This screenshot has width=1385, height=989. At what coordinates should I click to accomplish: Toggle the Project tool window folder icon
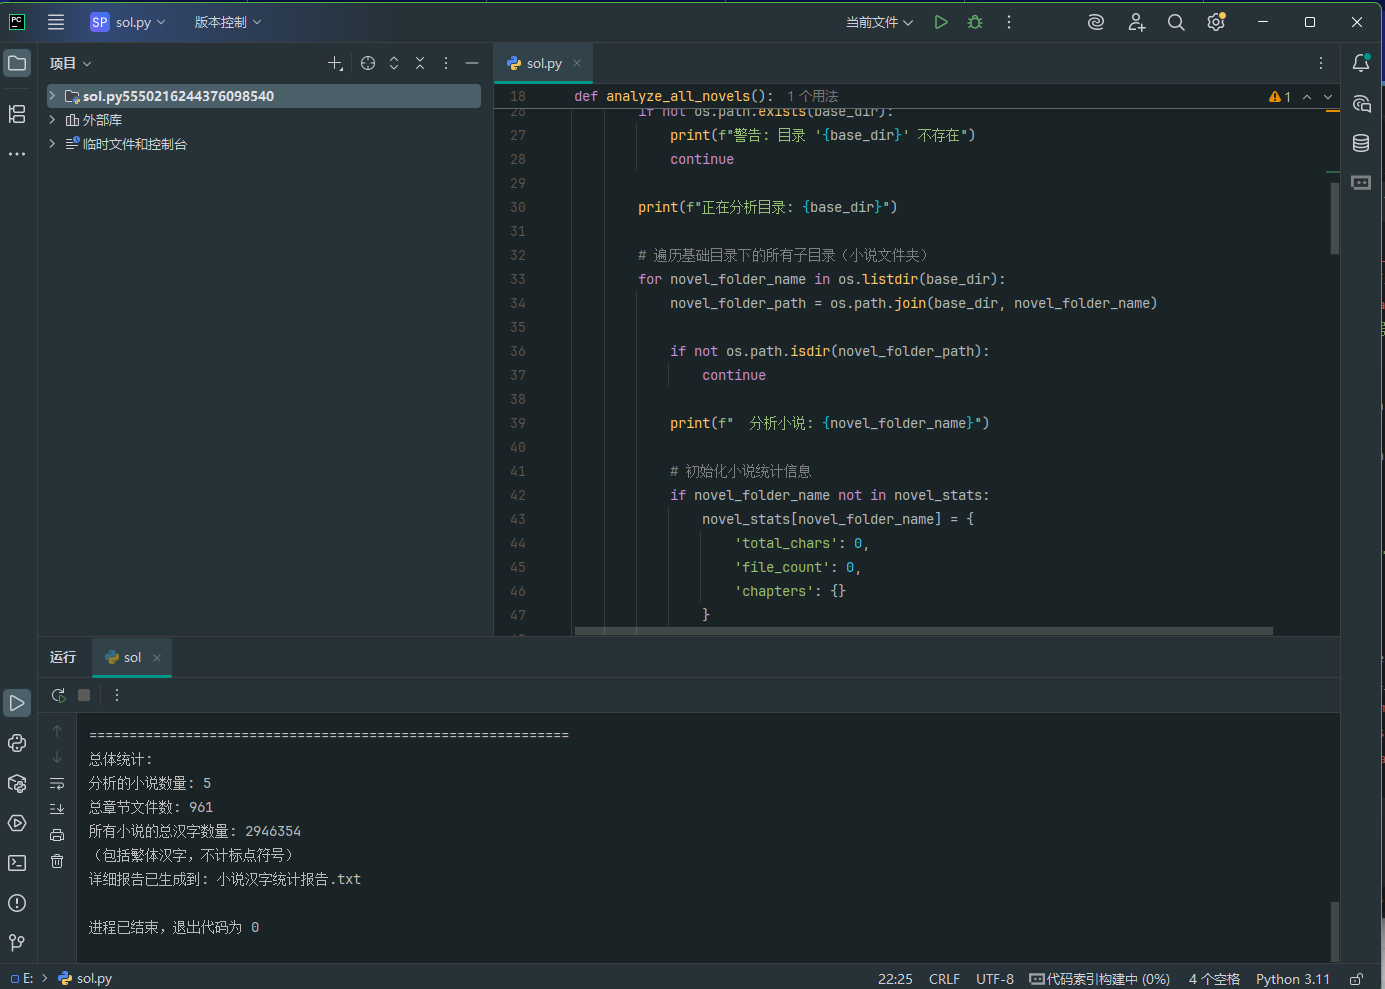tap(17, 63)
